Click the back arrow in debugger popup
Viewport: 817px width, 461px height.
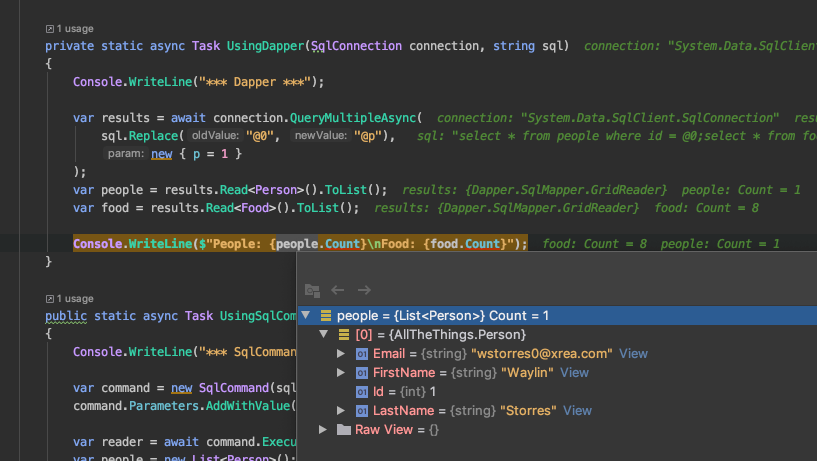point(338,290)
